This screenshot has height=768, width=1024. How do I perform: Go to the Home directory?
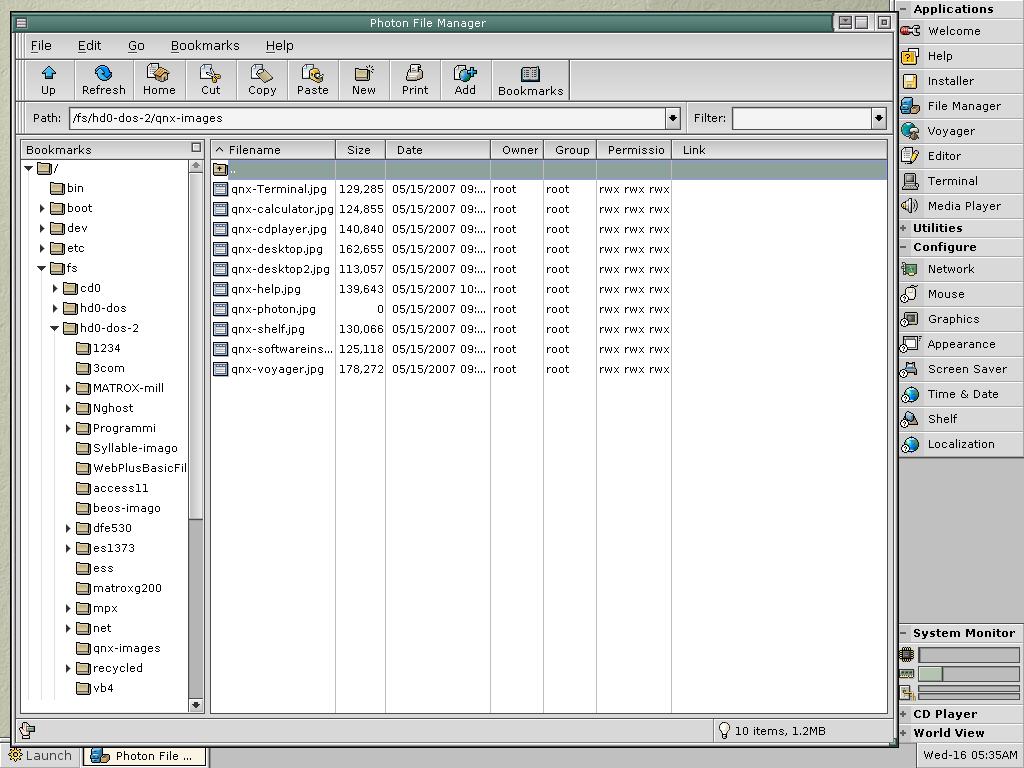[158, 79]
